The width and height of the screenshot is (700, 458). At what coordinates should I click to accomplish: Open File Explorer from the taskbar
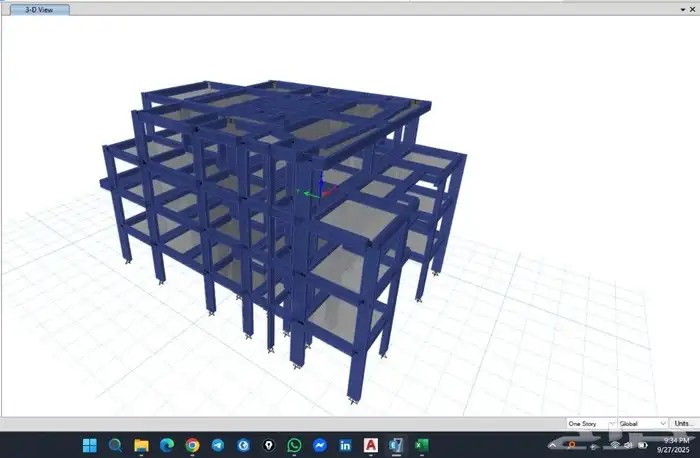pos(141,445)
